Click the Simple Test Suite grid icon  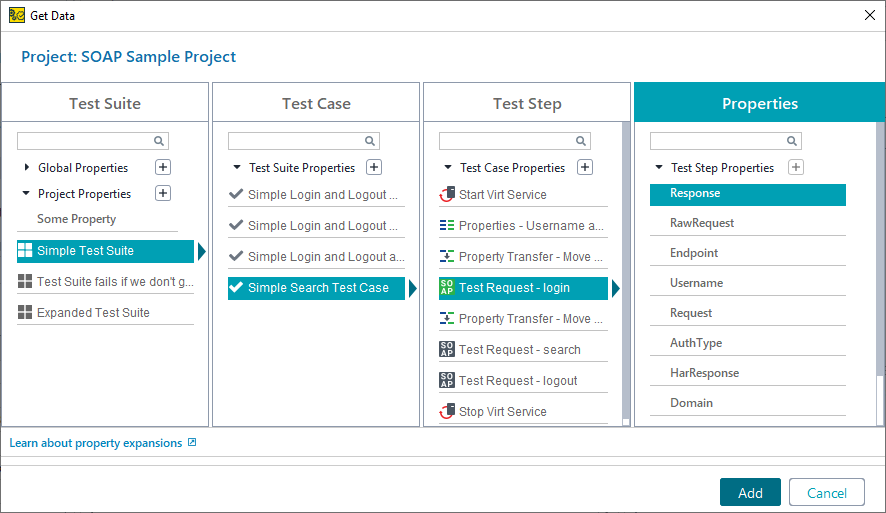[x=25, y=250]
